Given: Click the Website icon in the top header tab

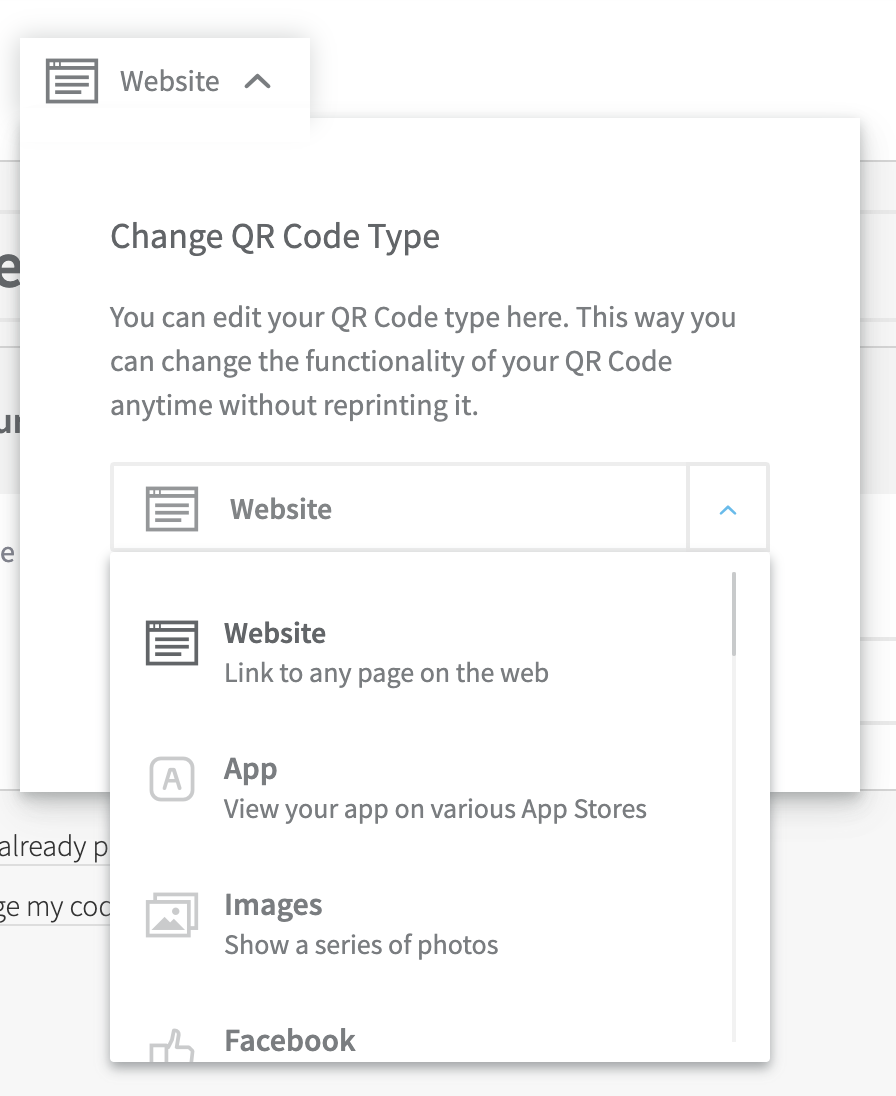Looking at the screenshot, I should point(72,81).
